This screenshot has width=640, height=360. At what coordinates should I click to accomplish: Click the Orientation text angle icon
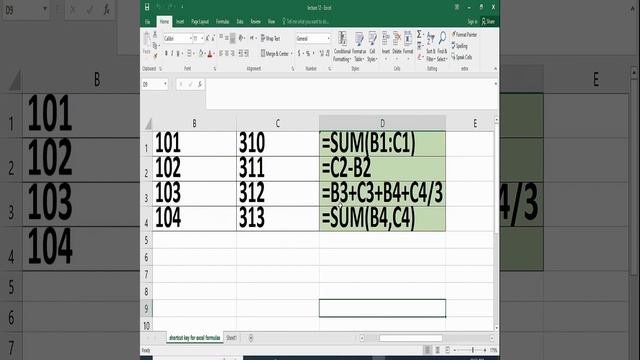click(x=241, y=38)
